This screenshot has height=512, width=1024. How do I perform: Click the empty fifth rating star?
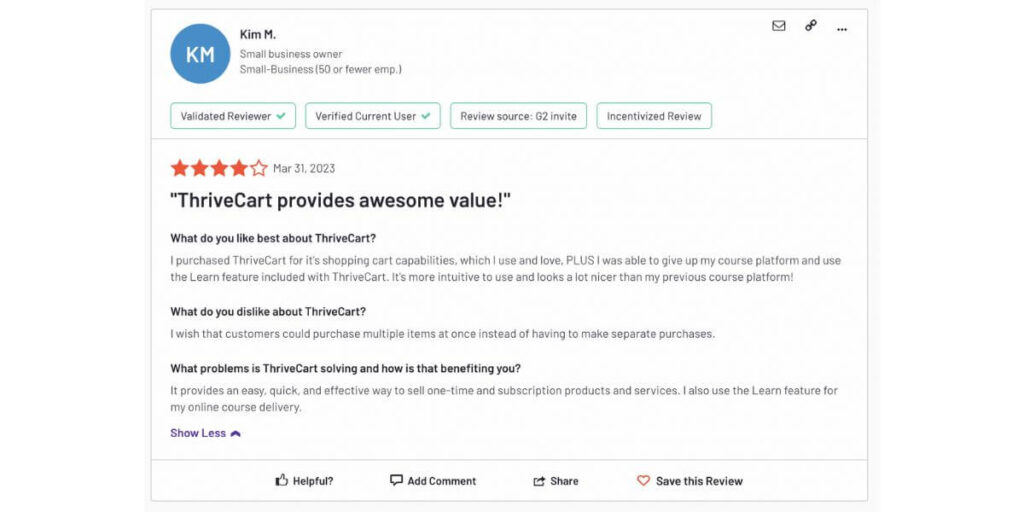click(259, 168)
